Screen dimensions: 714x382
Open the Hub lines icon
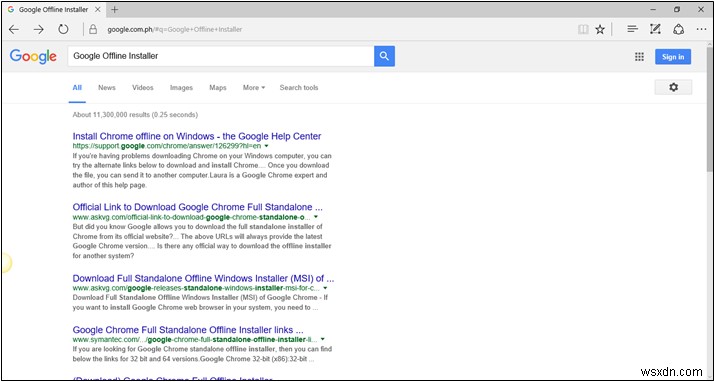[x=632, y=30]
